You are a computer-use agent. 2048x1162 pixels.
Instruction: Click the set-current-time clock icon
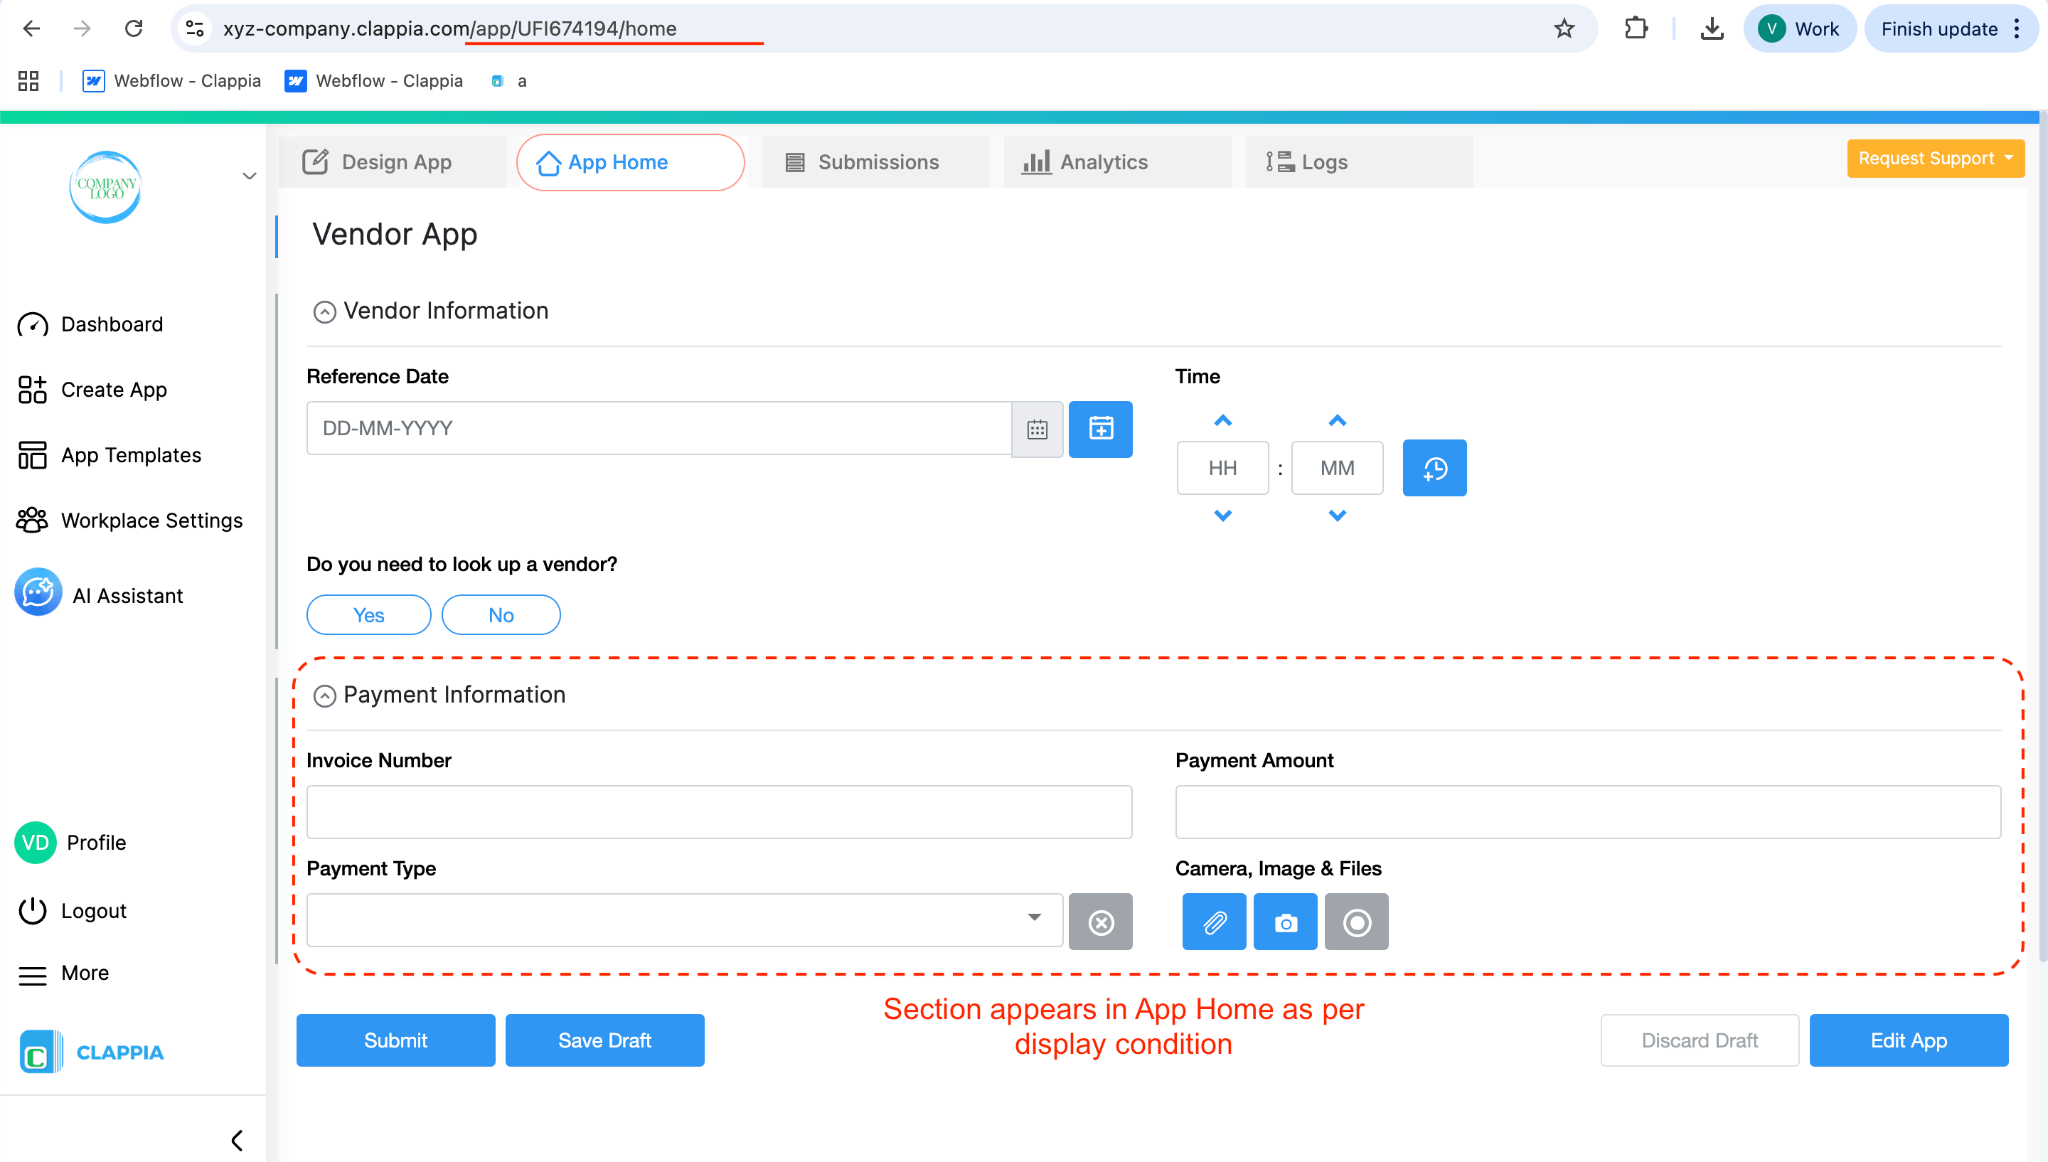[1434, 468]
